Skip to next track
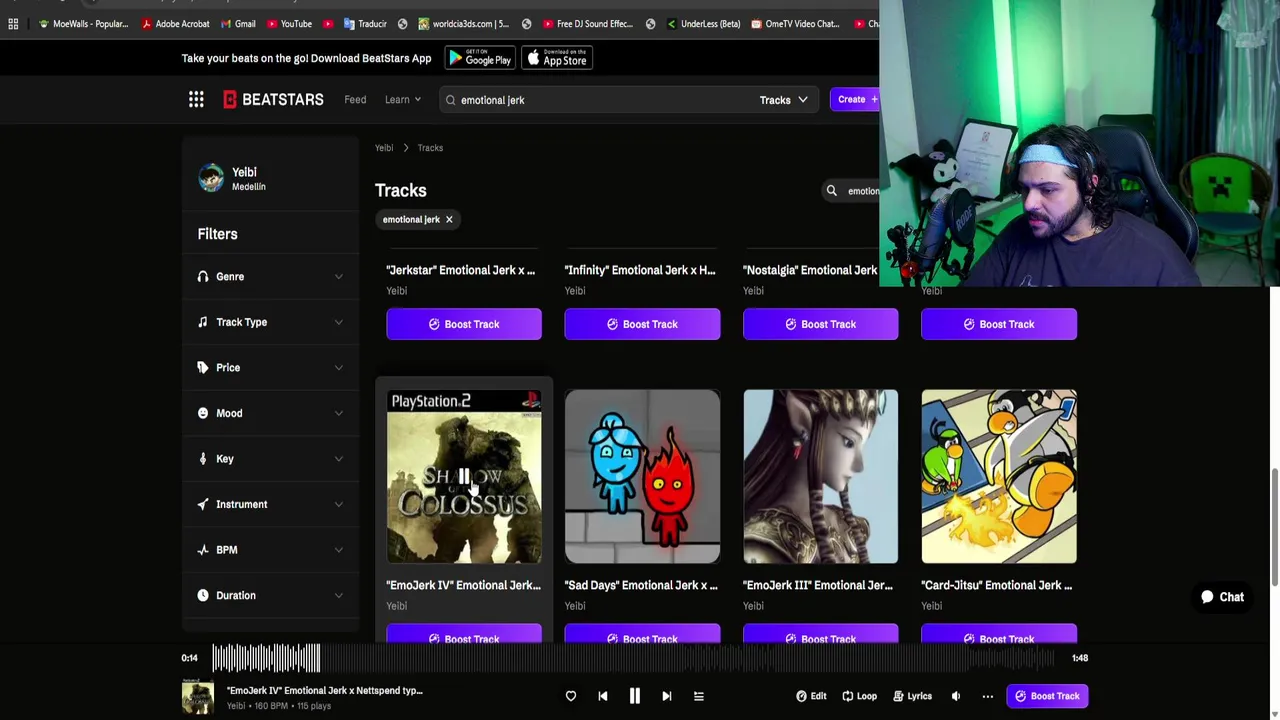 point(667,696)
